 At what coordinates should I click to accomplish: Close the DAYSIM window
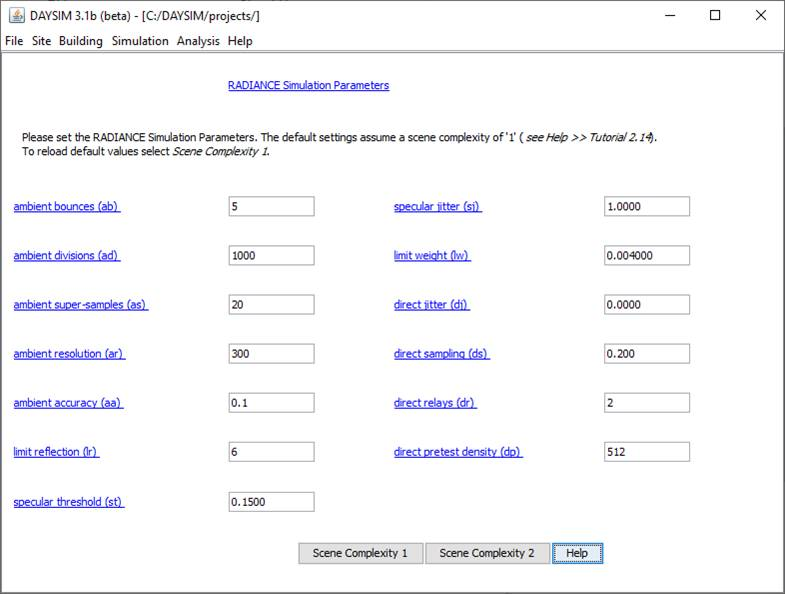pyautogui.click(x=760, y=16)
